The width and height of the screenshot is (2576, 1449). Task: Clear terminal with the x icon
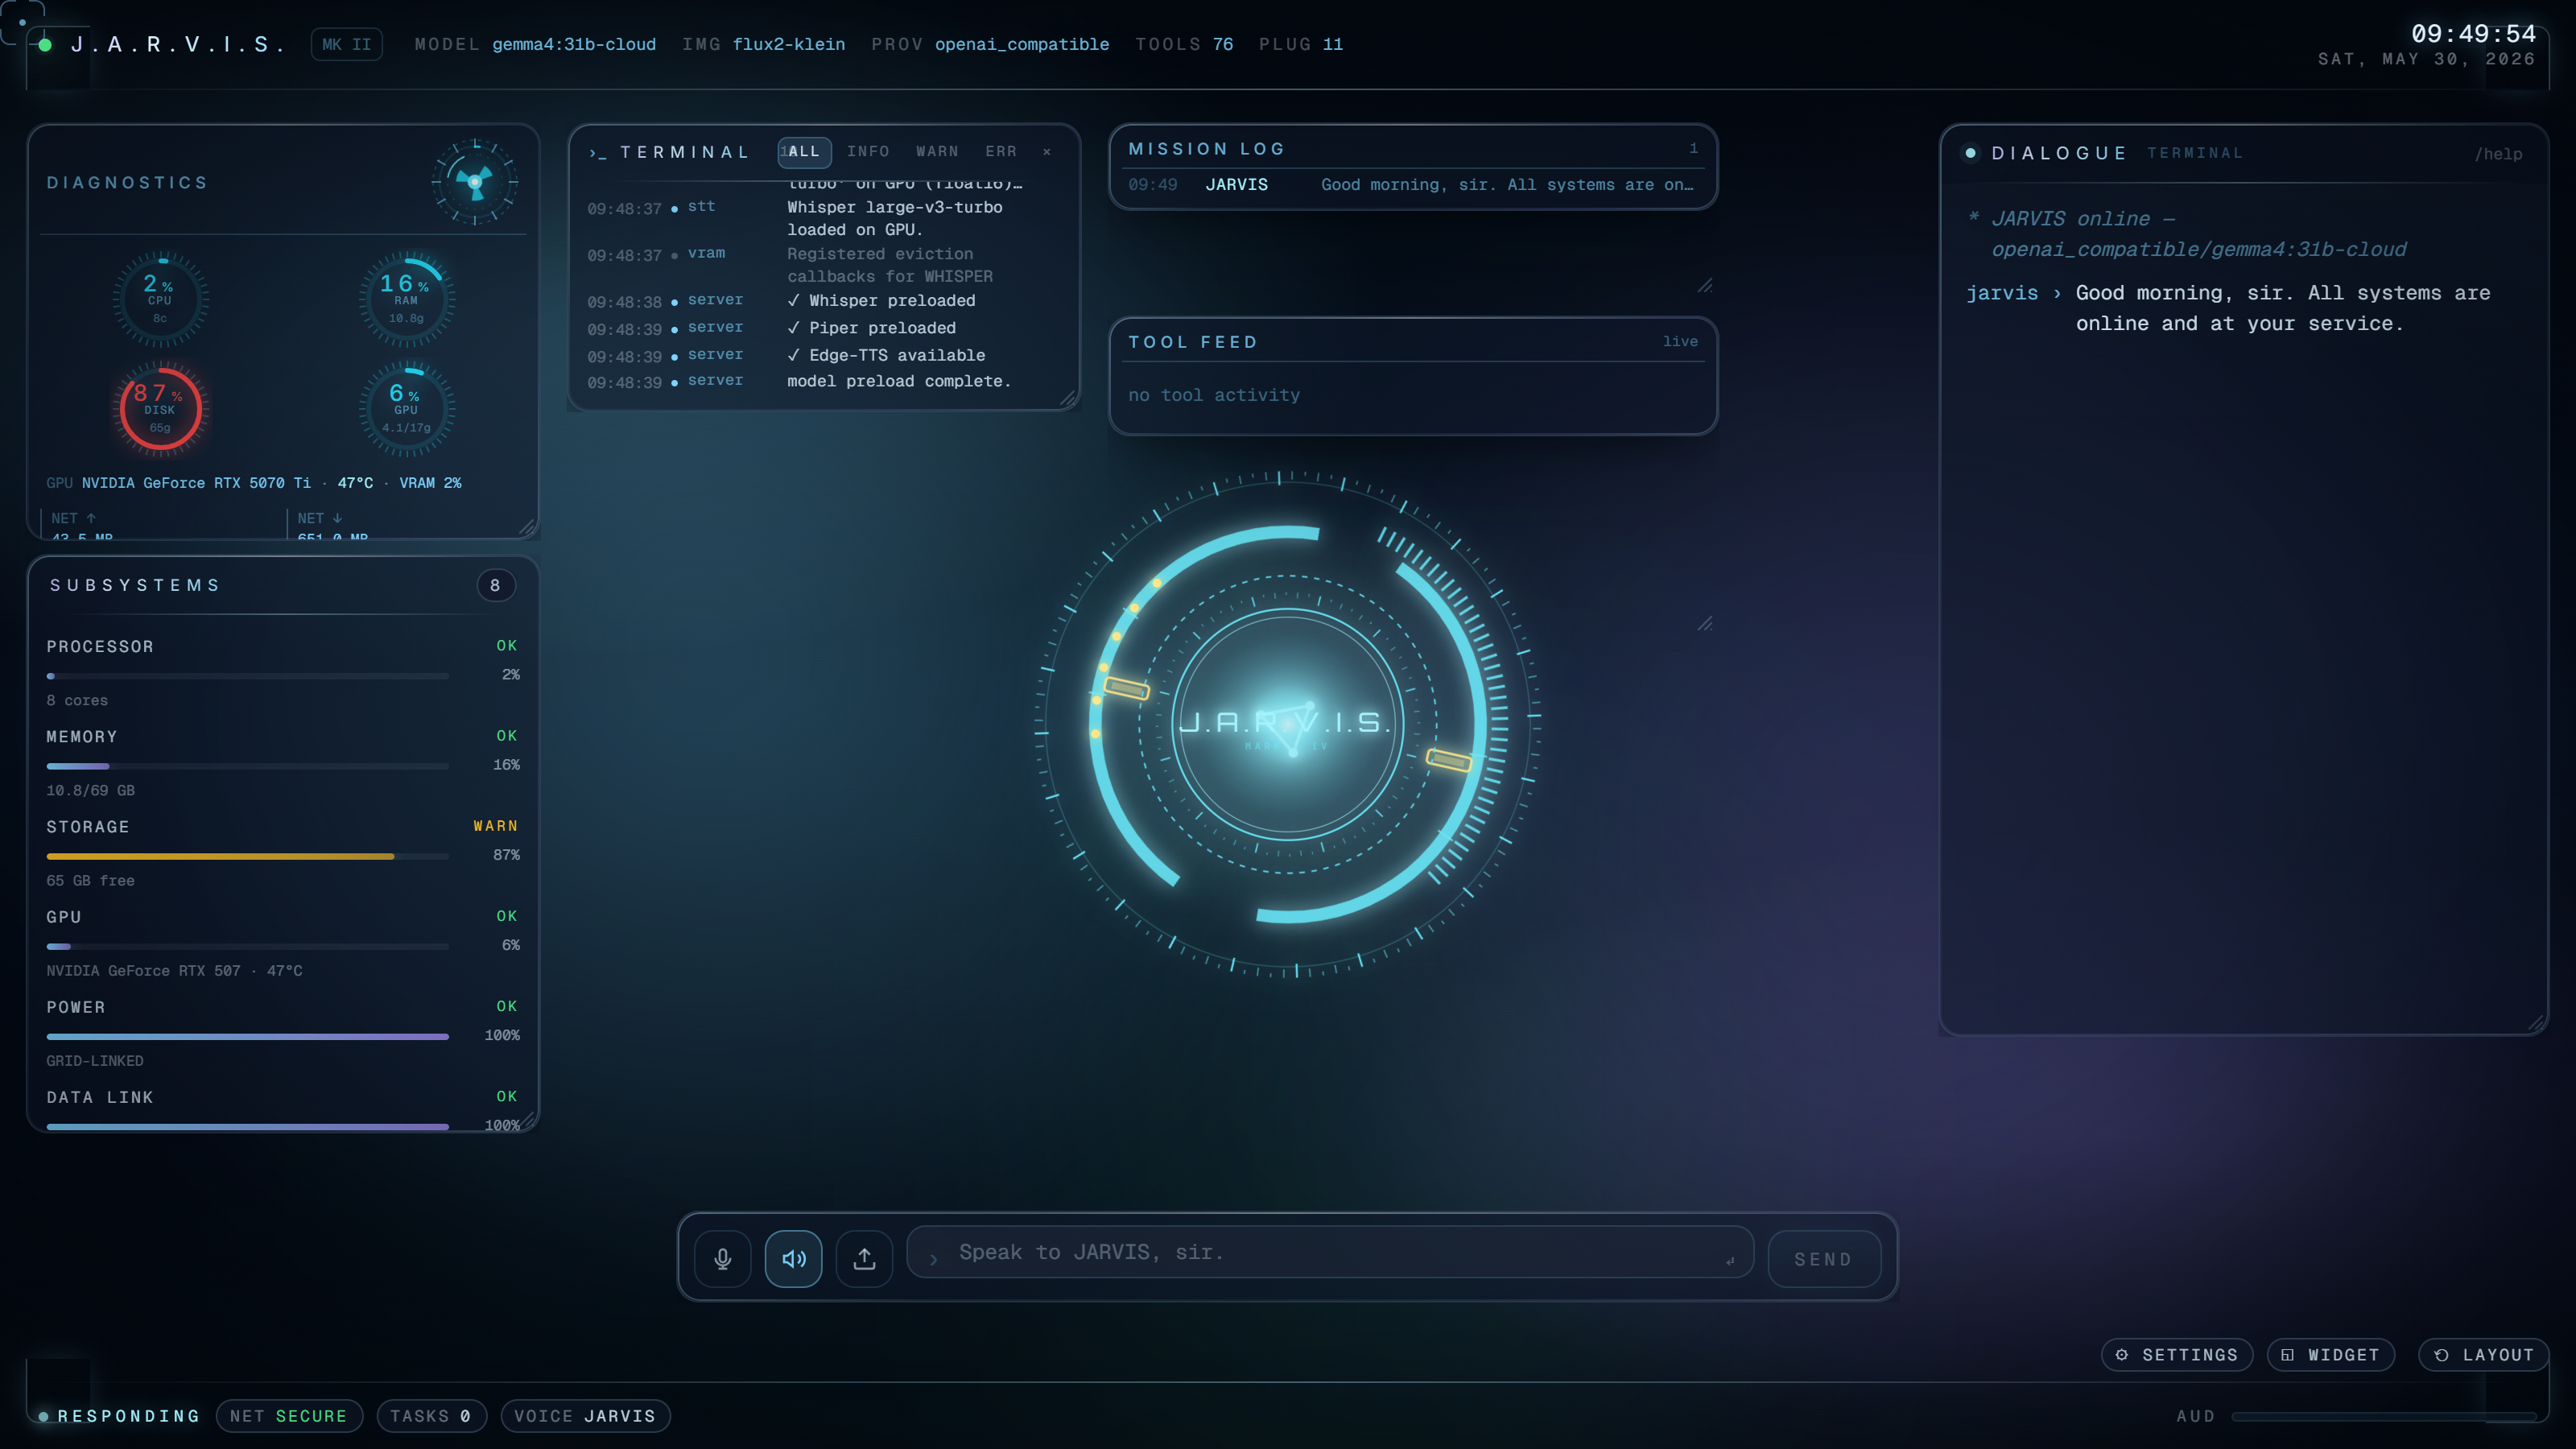tap(1047, 152)
